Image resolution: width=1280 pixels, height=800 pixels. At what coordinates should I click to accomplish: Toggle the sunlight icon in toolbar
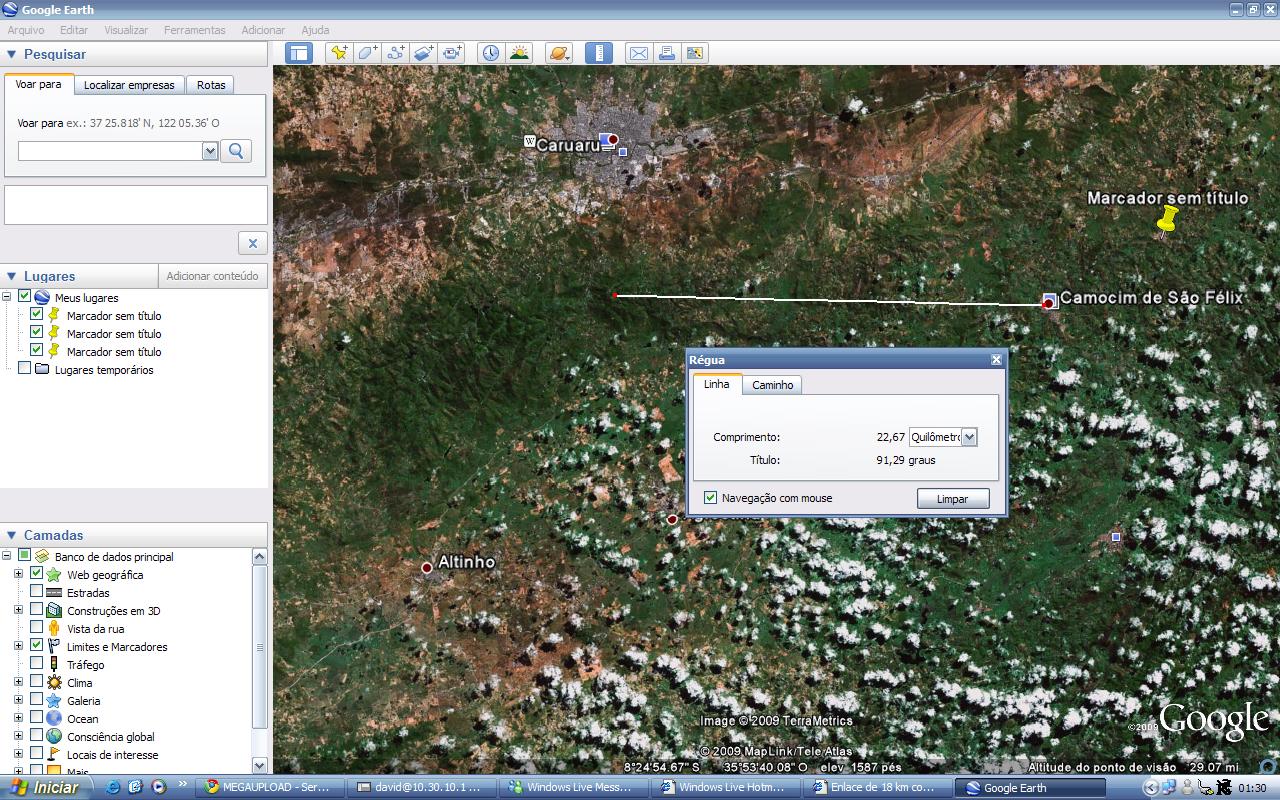(519, 53)
